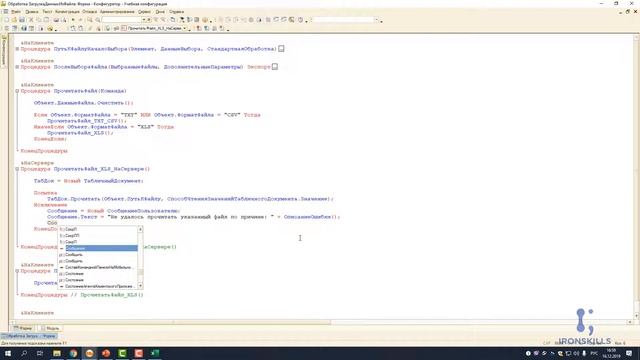Click the procedure icon left of procedure combo
Viewport: 640px width, 360px height.
coord(124,28)
